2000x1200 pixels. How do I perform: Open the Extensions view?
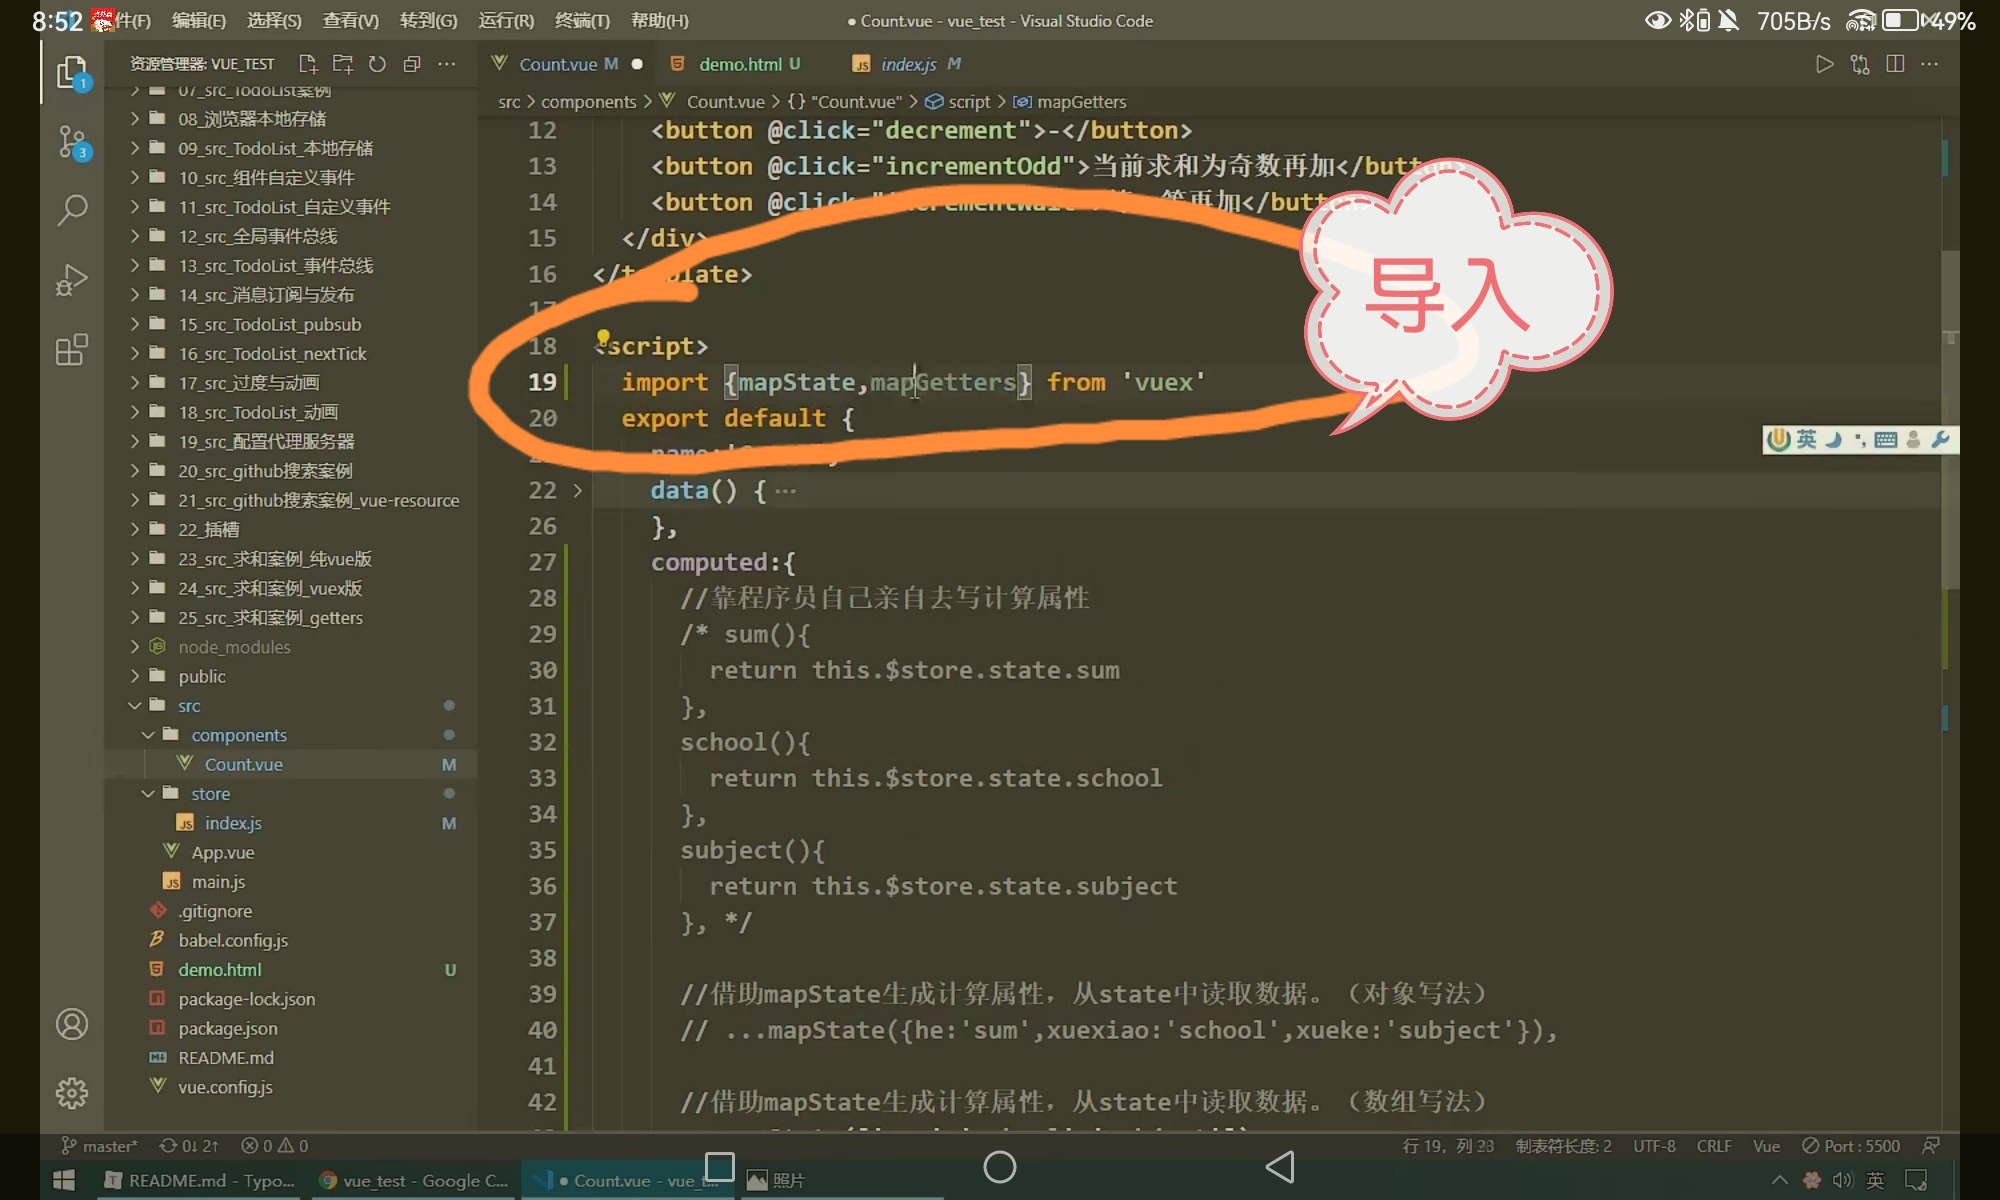pos(72,350)
